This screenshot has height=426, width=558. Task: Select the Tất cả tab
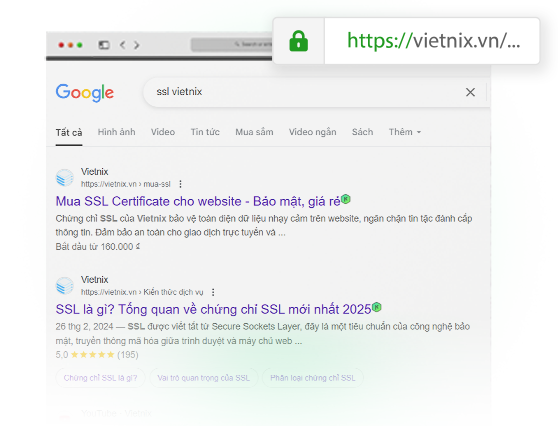pyautogui.click(x=69, y=132)
